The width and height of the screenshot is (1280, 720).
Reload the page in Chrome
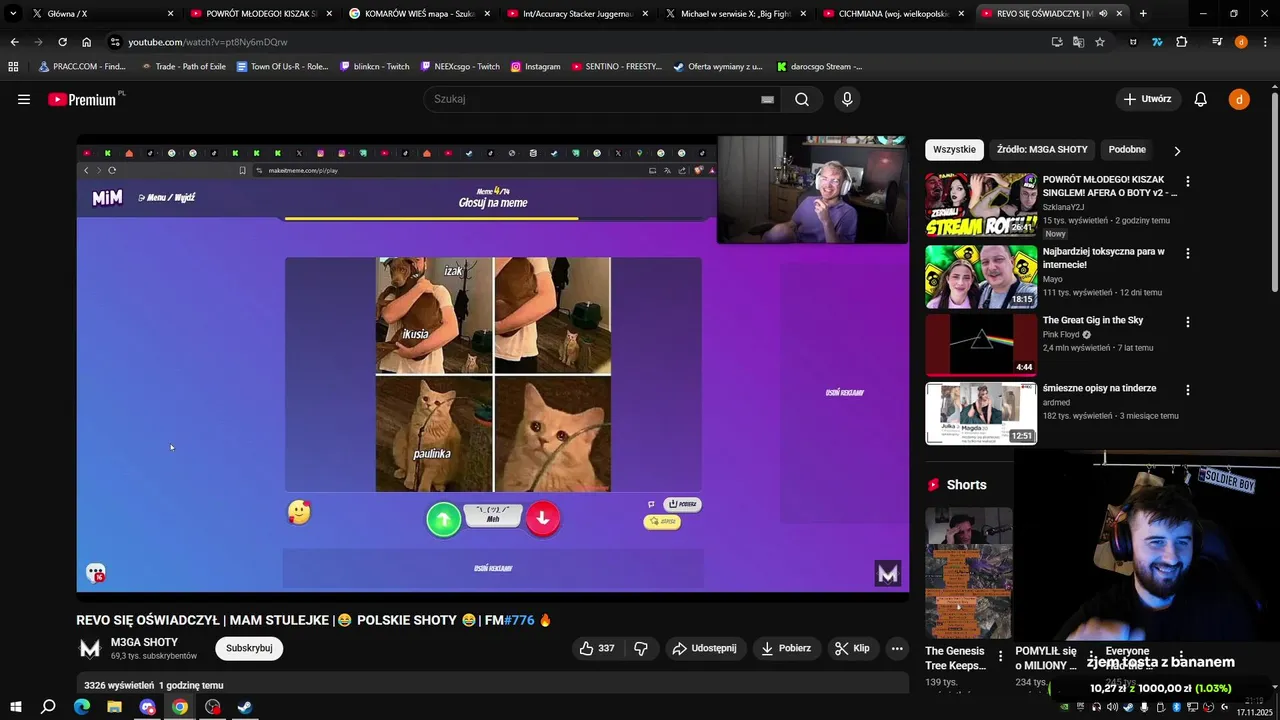click(x=62, y=42)
